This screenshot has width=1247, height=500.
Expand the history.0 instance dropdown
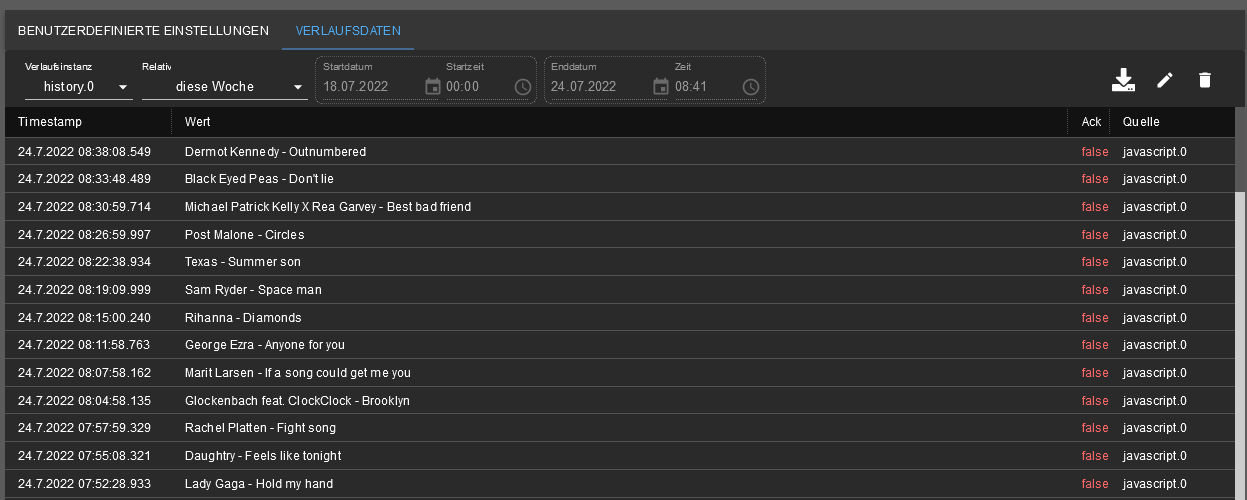tap(78, 87)
